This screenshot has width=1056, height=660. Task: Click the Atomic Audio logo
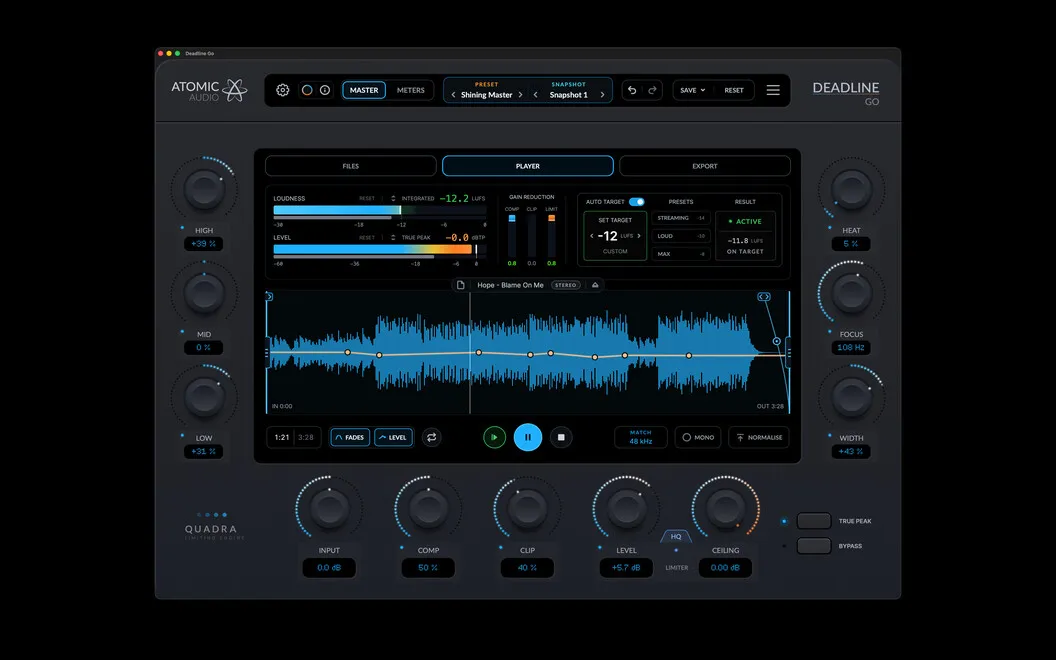click(209, 90)
